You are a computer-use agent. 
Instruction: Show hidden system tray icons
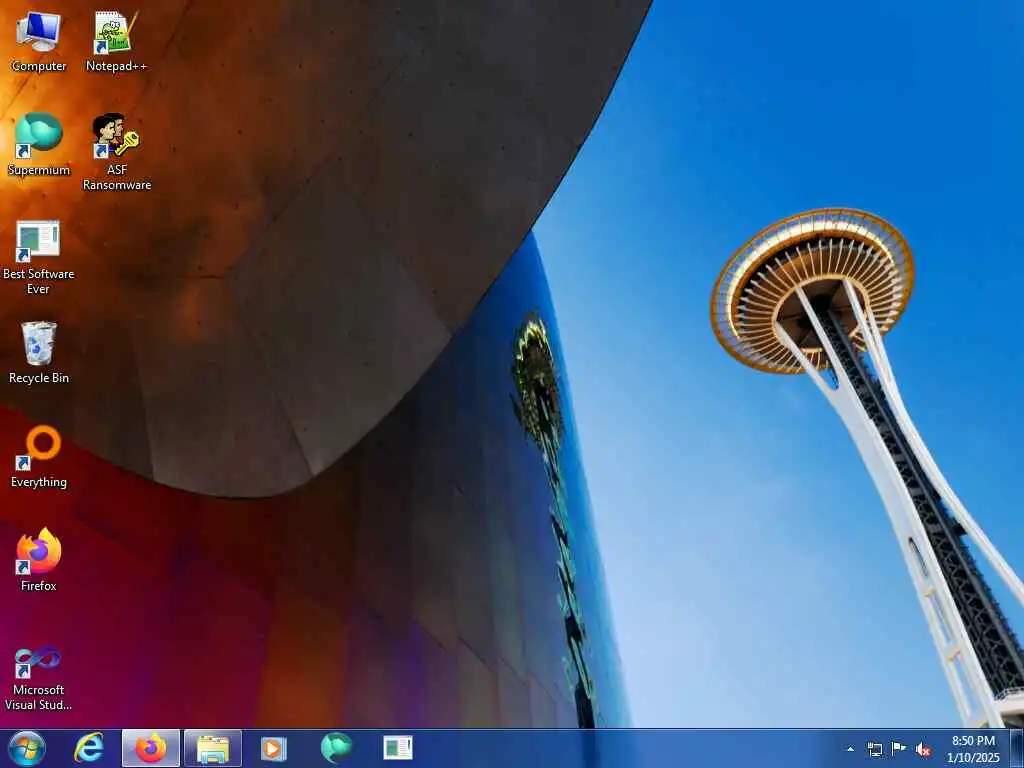(850, 749)
